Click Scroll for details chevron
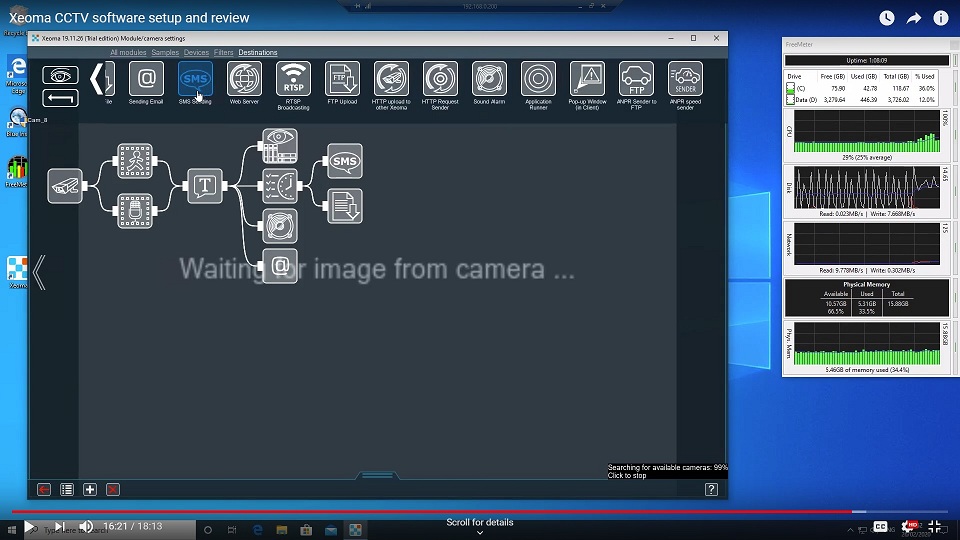 pyautogui.click(x=480, y=533)
